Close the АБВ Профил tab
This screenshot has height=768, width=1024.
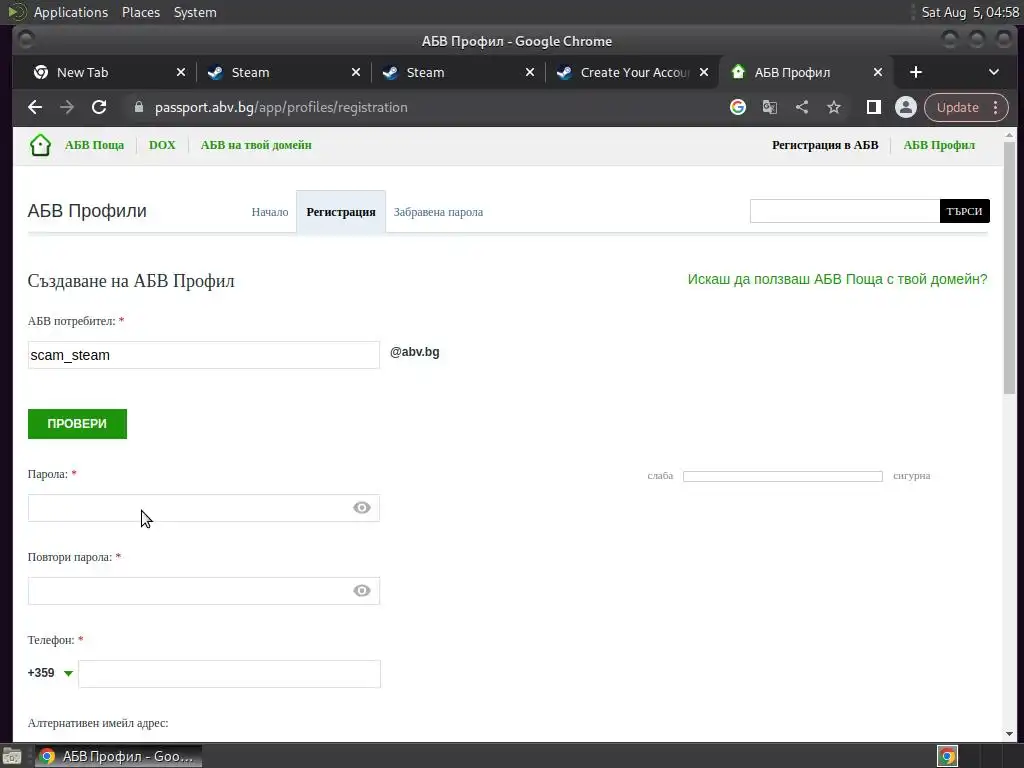(878, 72)
